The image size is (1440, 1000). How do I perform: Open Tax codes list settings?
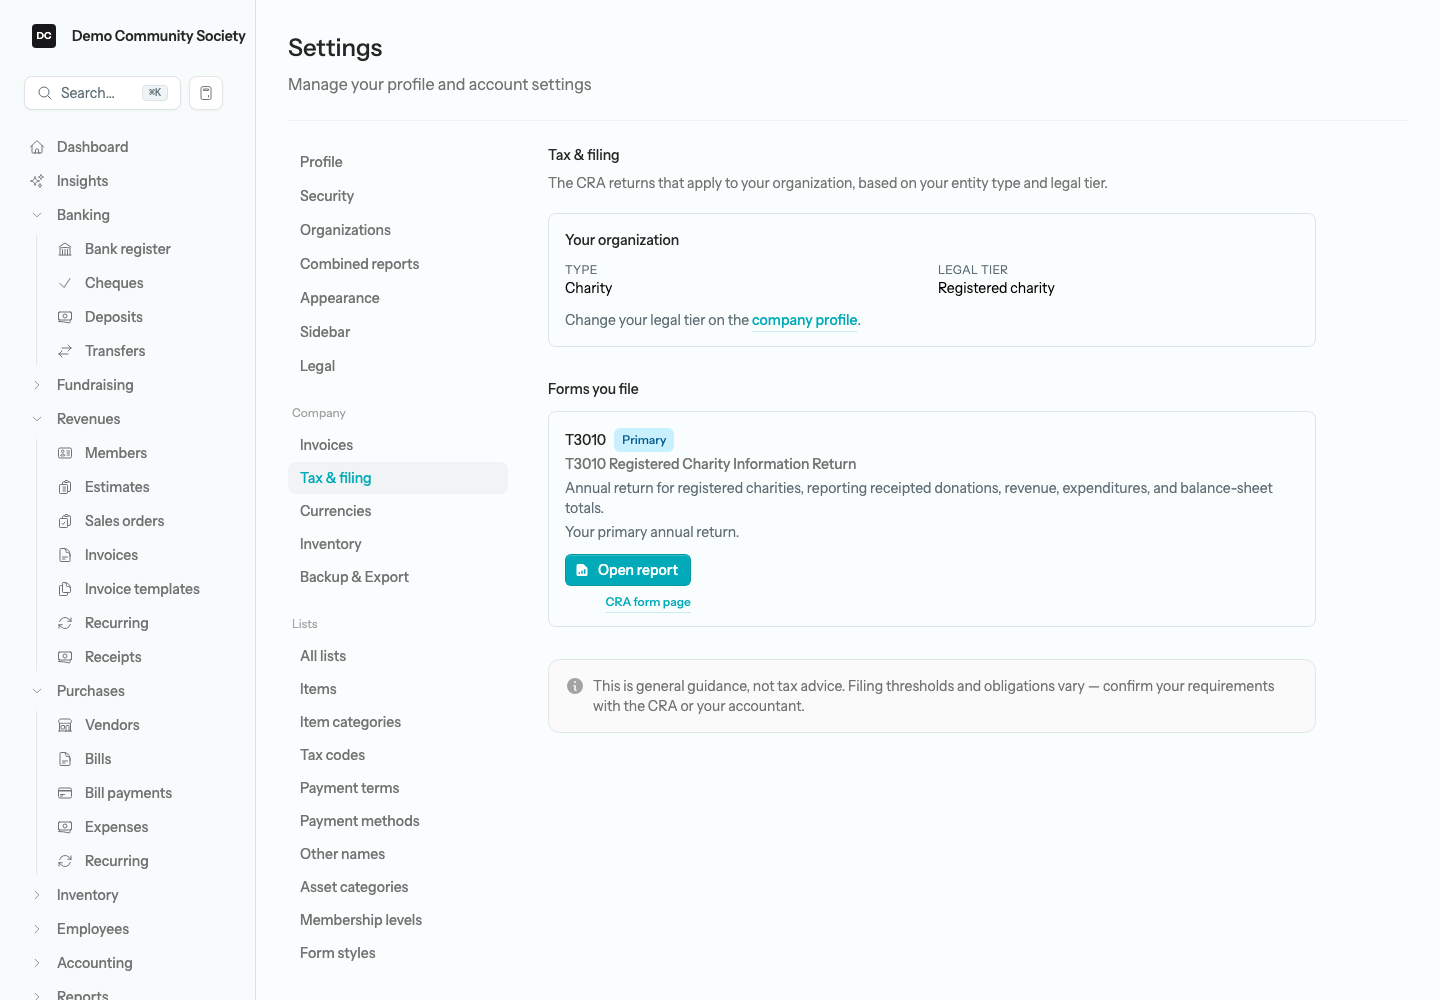(x=398, y=755)
